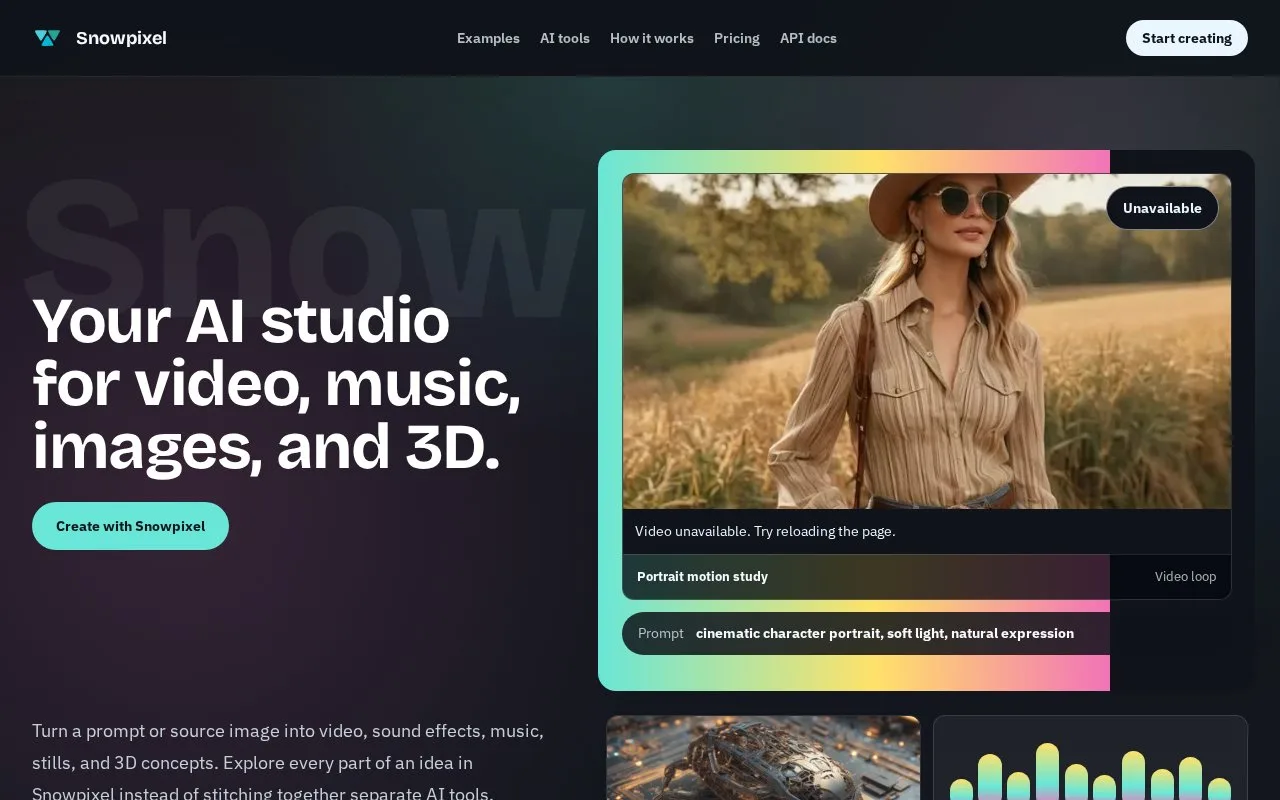Click 'Video unavailable. Try reloading the page.' message
The height and width of the screenshot is (800, 1280).
(x=765, y=531)
